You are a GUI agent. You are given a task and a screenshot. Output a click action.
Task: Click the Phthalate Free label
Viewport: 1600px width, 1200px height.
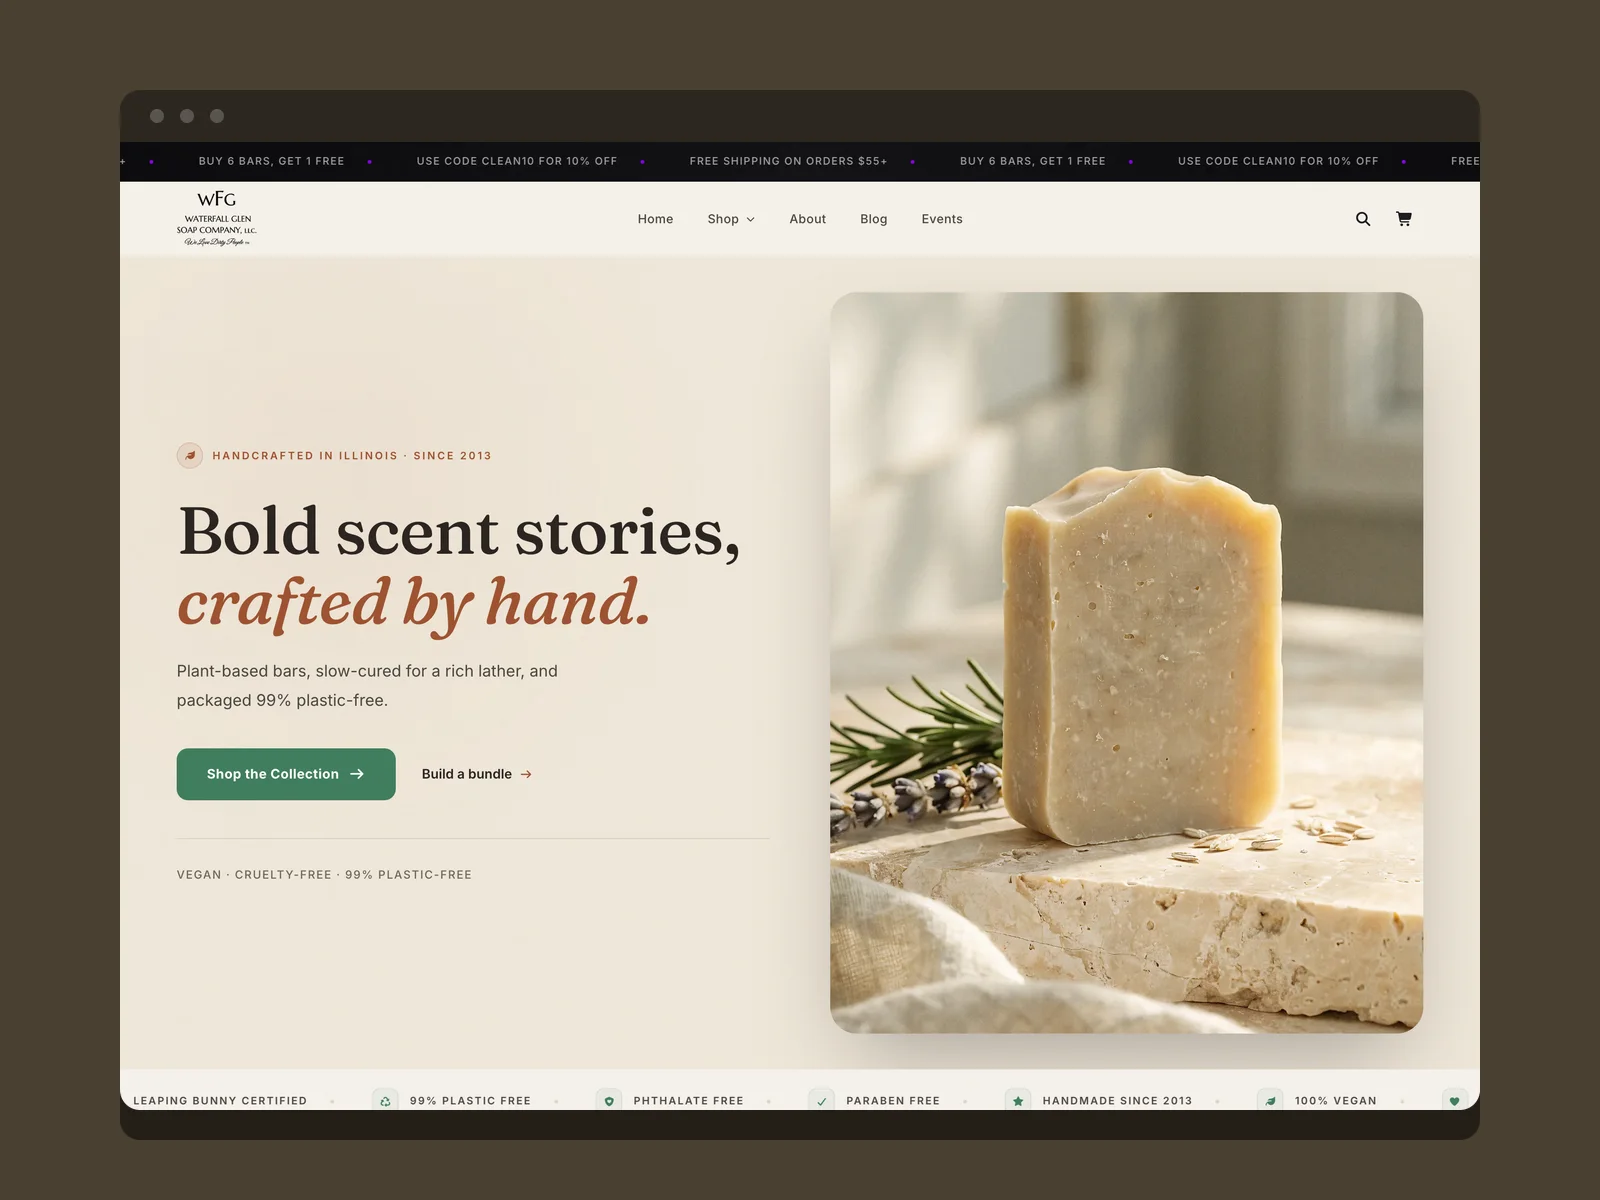[688, 1101]
